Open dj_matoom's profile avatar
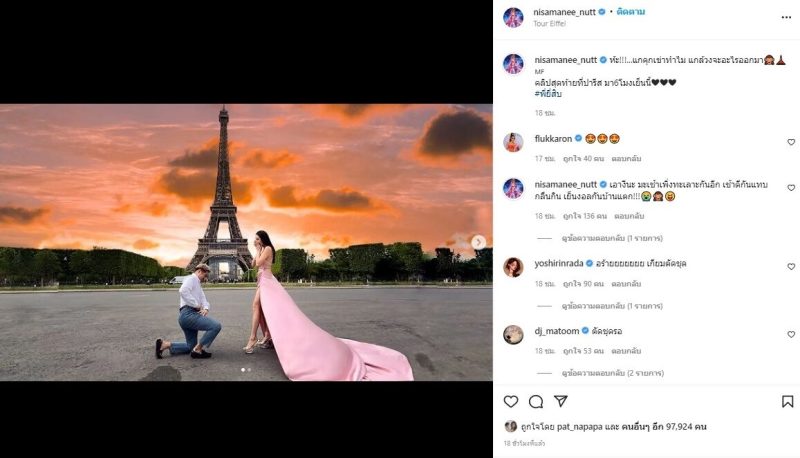 point(513,335)
